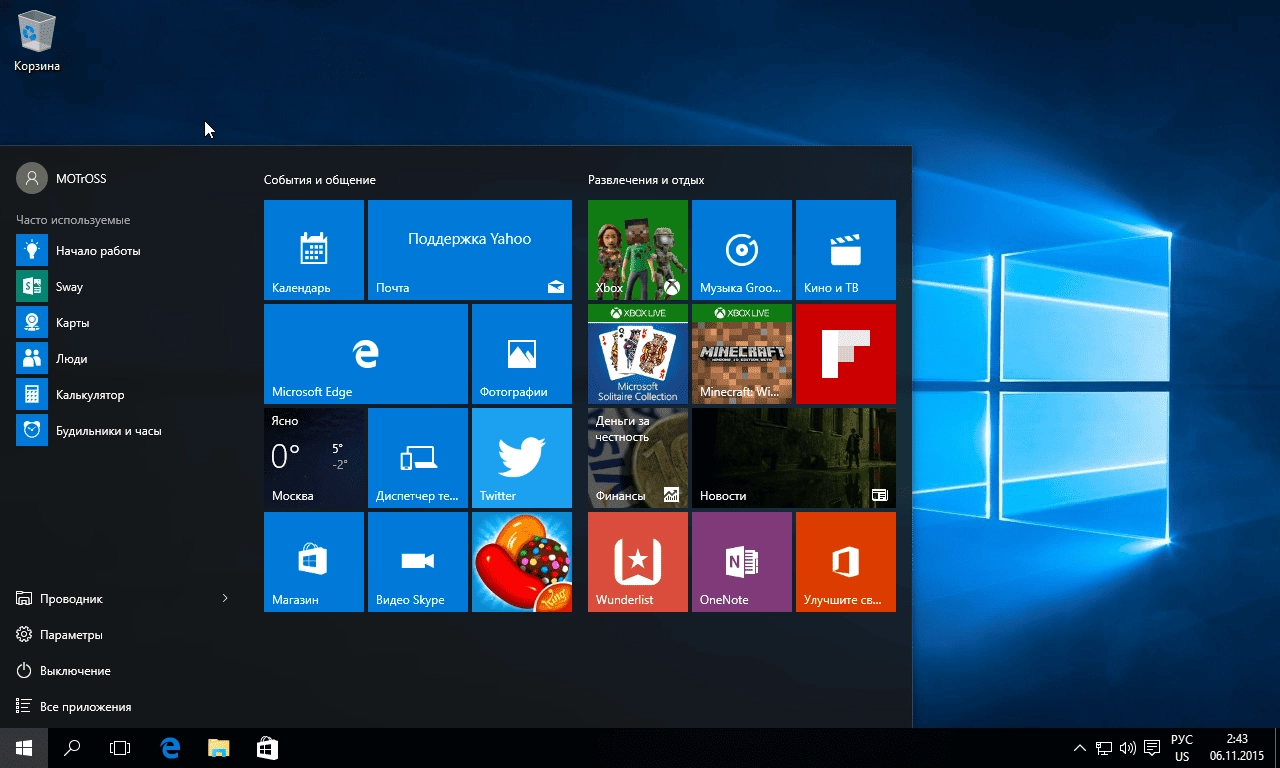
Task: Open the Новости news tile
Action: pyautogui.click(x=794, y=458)
